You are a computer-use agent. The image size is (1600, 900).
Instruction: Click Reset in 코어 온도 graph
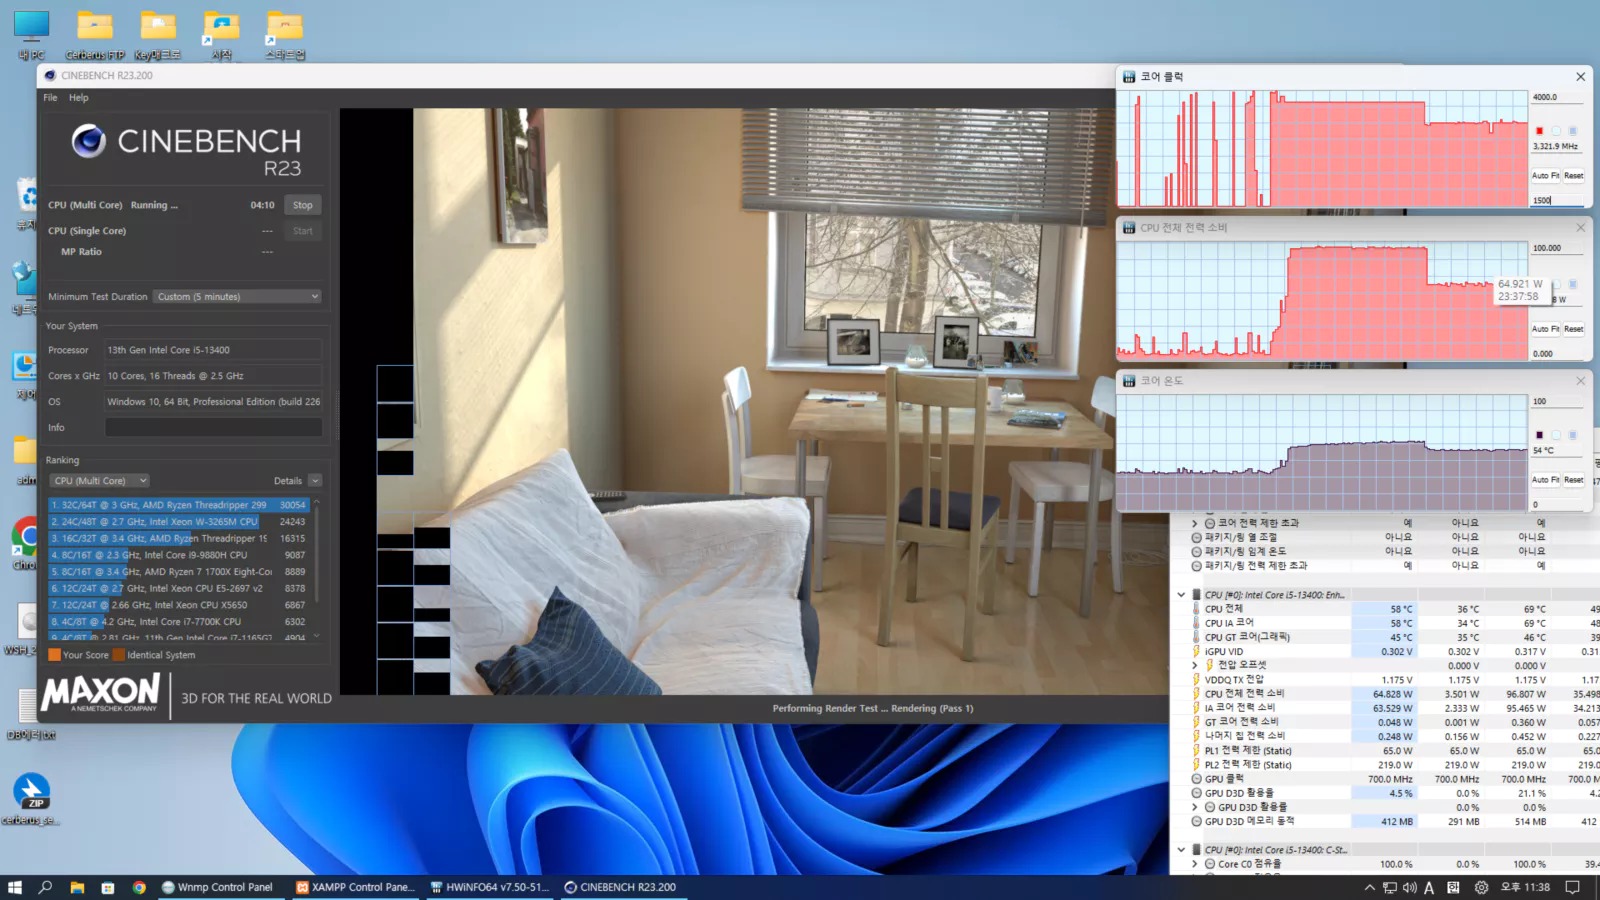coord(1573,480)
